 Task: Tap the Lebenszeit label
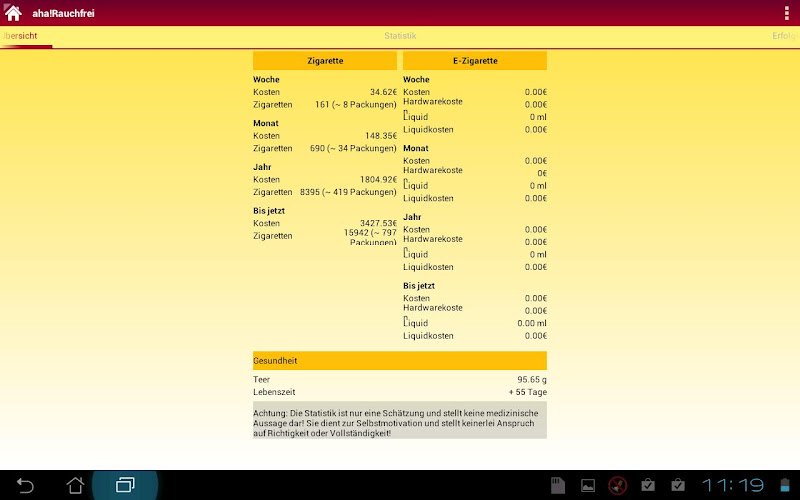click(x=274, y=392)
